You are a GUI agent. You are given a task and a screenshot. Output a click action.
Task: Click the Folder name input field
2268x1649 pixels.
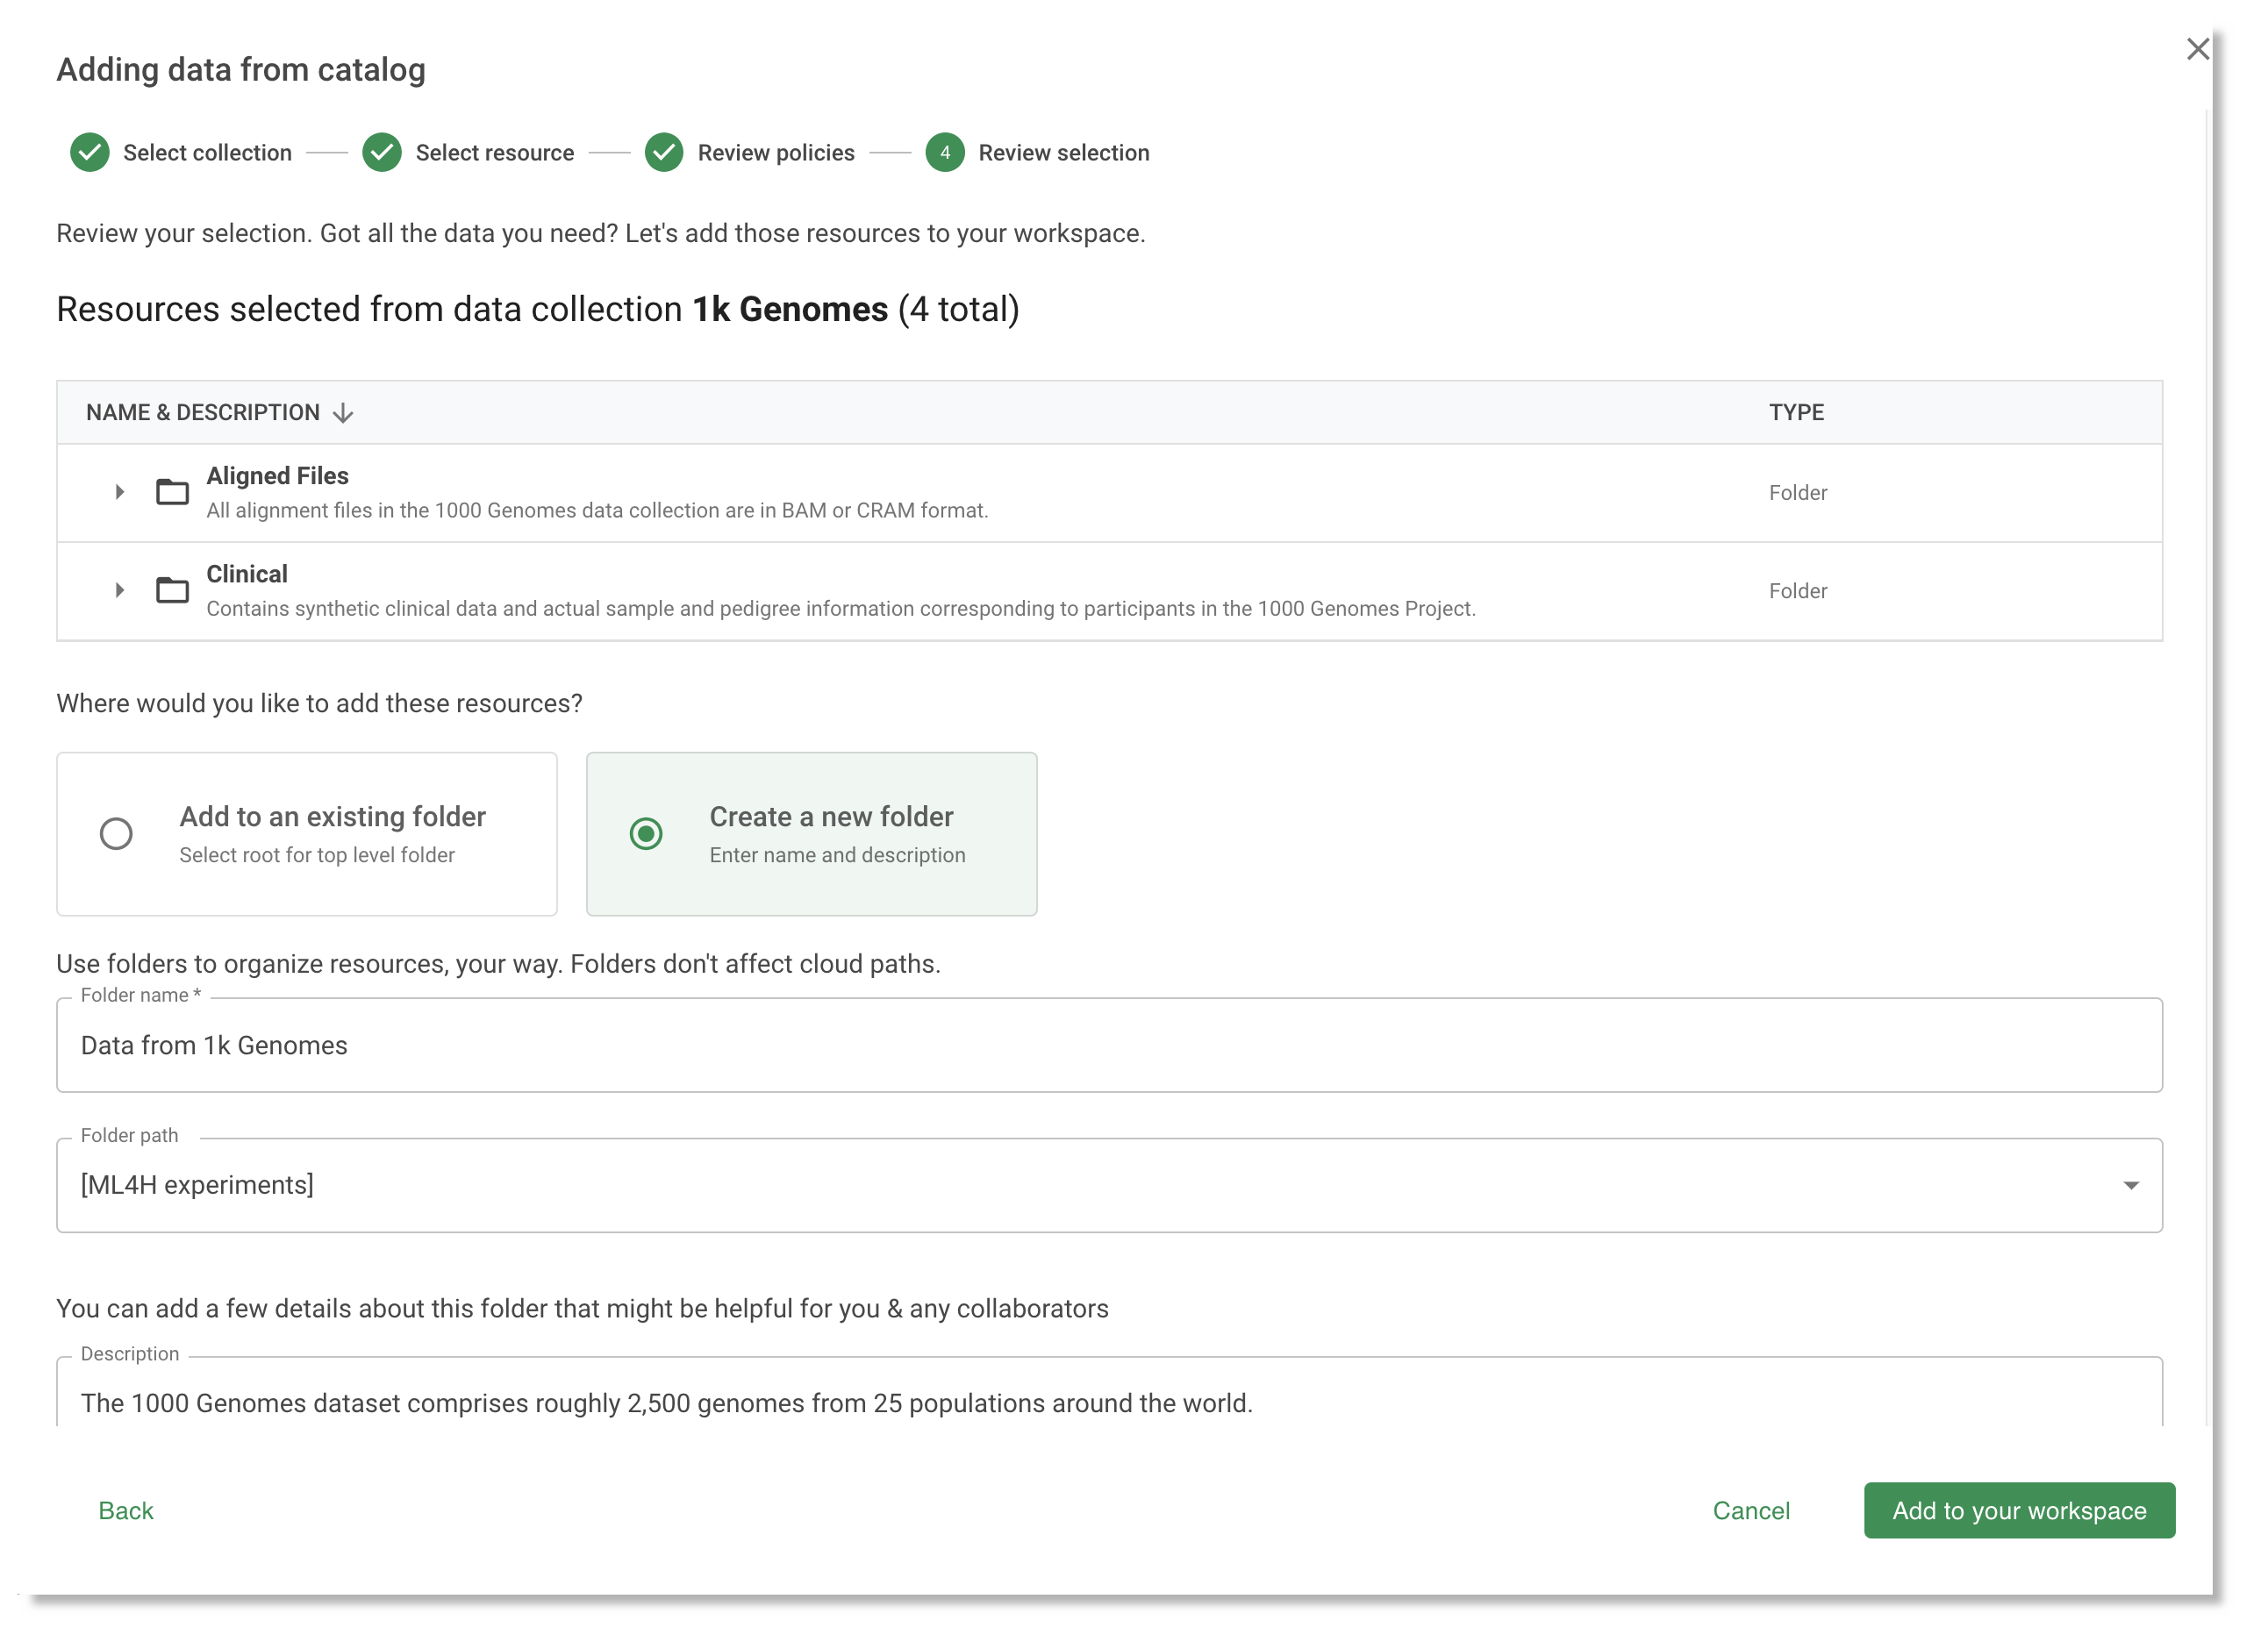[x=1109, y=1044]
